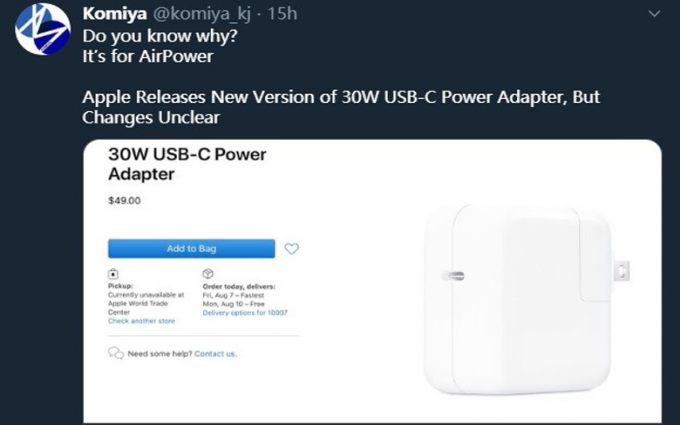Click the delivery box icon
Screen dimensions: 680x425
click(x=208, y=274)
